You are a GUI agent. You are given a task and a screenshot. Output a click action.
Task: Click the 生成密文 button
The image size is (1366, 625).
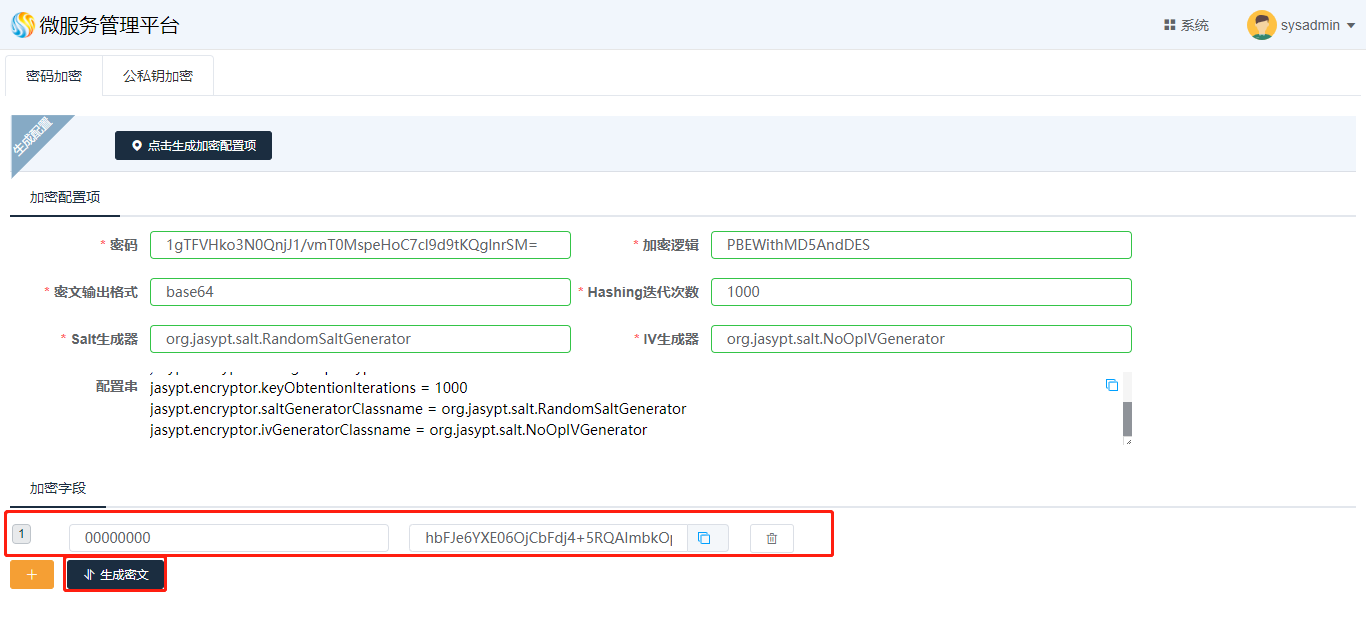point(115,575)
